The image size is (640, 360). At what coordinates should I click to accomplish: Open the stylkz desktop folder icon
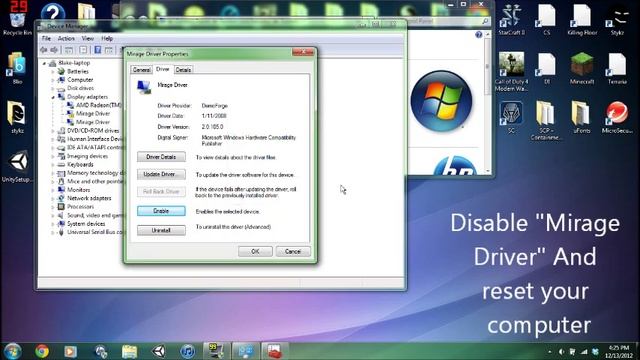coord(17,117)
